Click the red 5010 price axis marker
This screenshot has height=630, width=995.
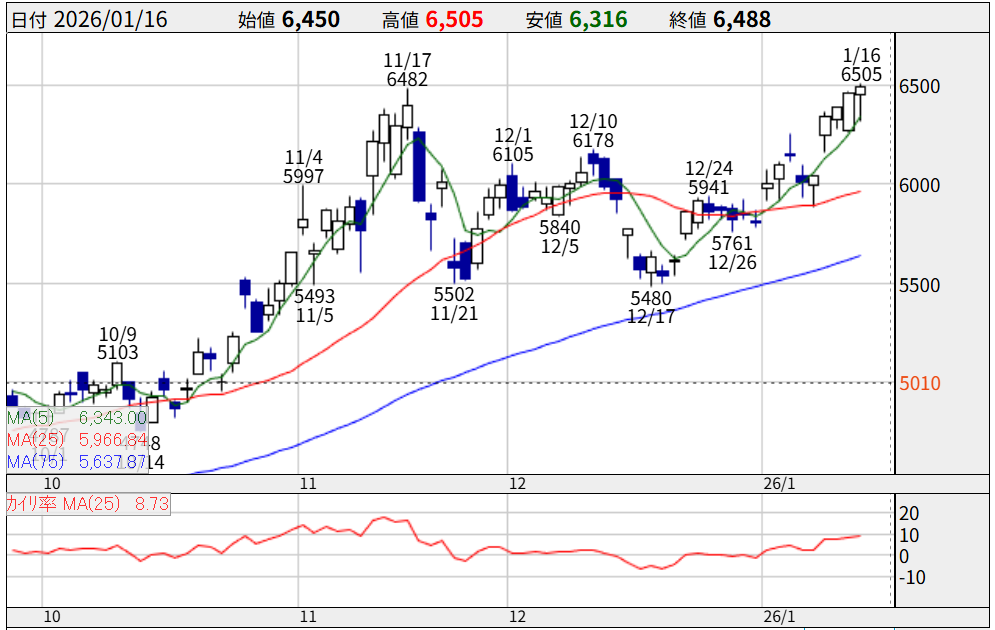tap(921, 383)
